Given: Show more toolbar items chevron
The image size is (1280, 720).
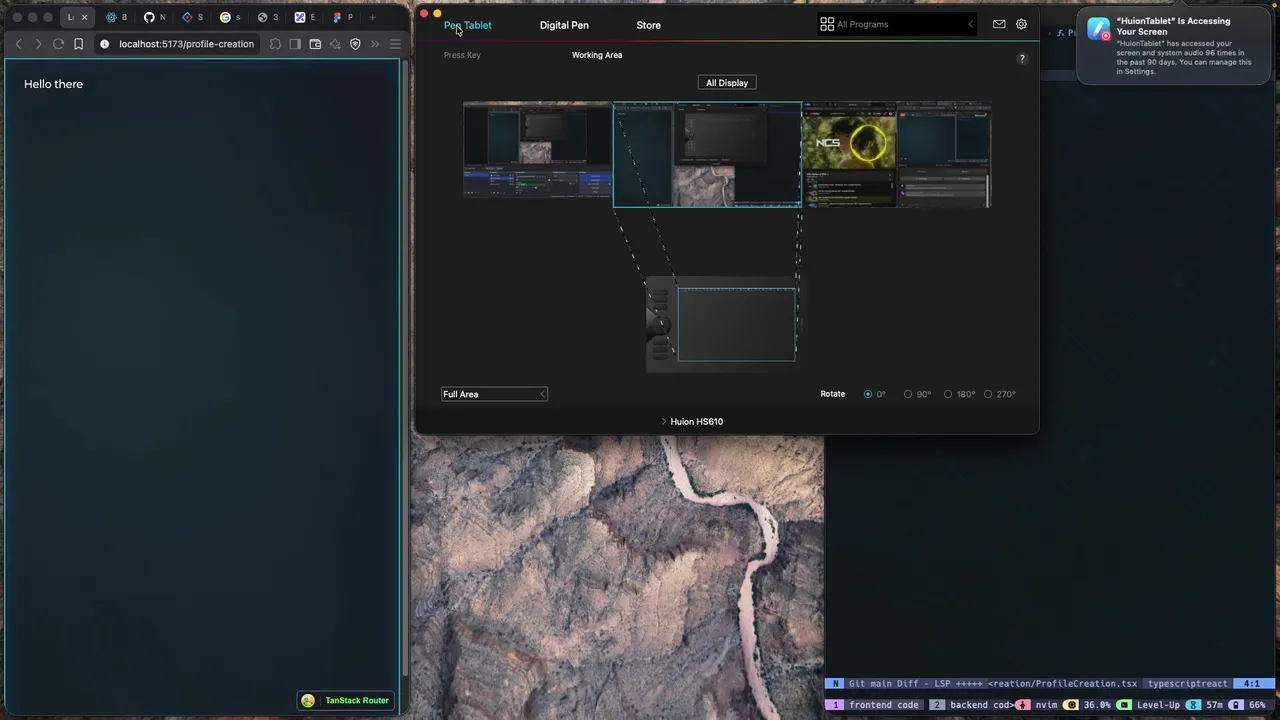Looking at the screenshot, I should [375, 44].
